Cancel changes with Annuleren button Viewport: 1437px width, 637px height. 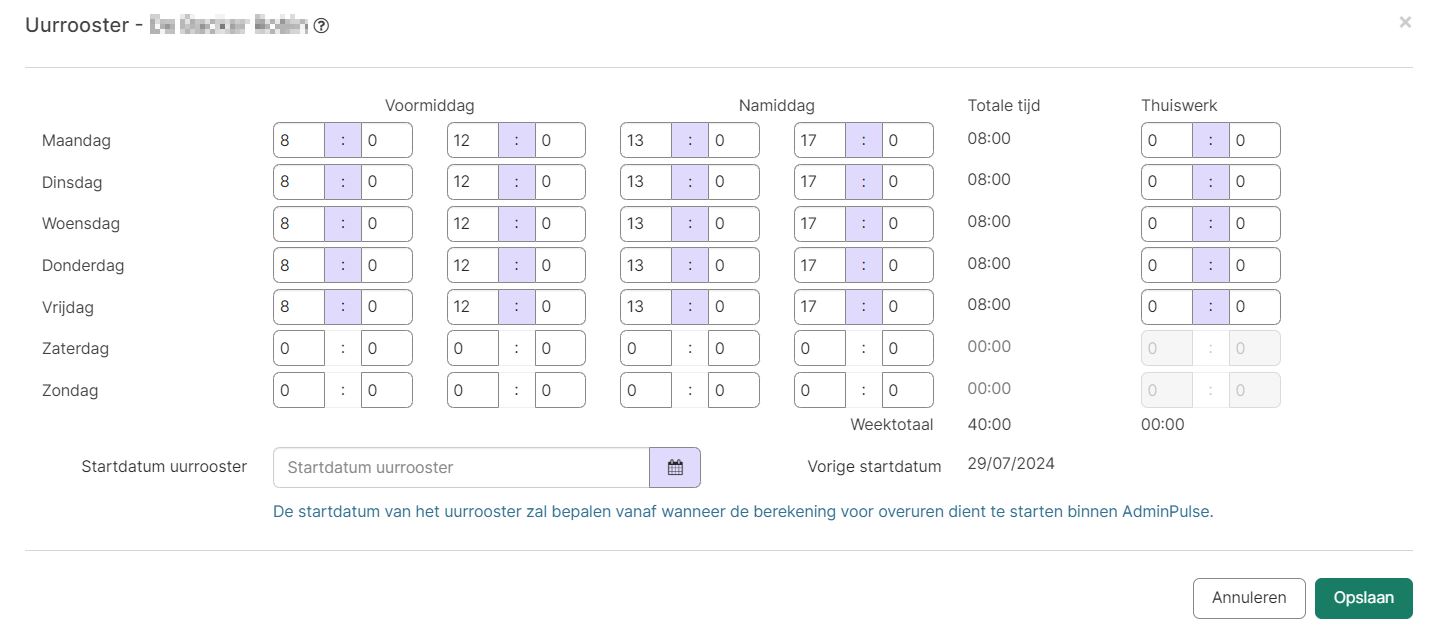[1249, 598]
